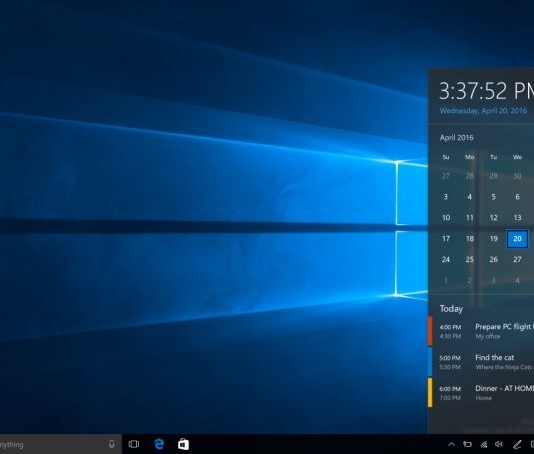Image resolution: width=534 pixels, height=454 pixels.
Task: Click the April 2016 month header
Action: 456,138
